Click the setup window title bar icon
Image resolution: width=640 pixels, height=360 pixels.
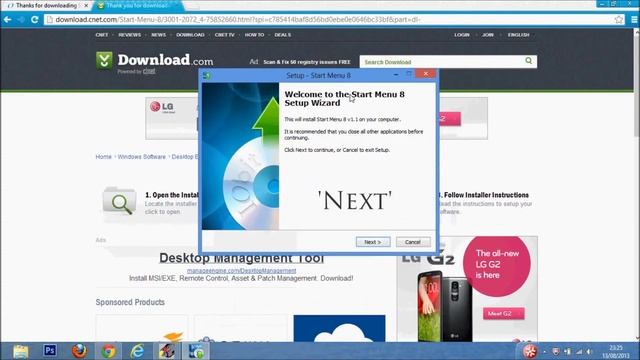pos(207,76)
